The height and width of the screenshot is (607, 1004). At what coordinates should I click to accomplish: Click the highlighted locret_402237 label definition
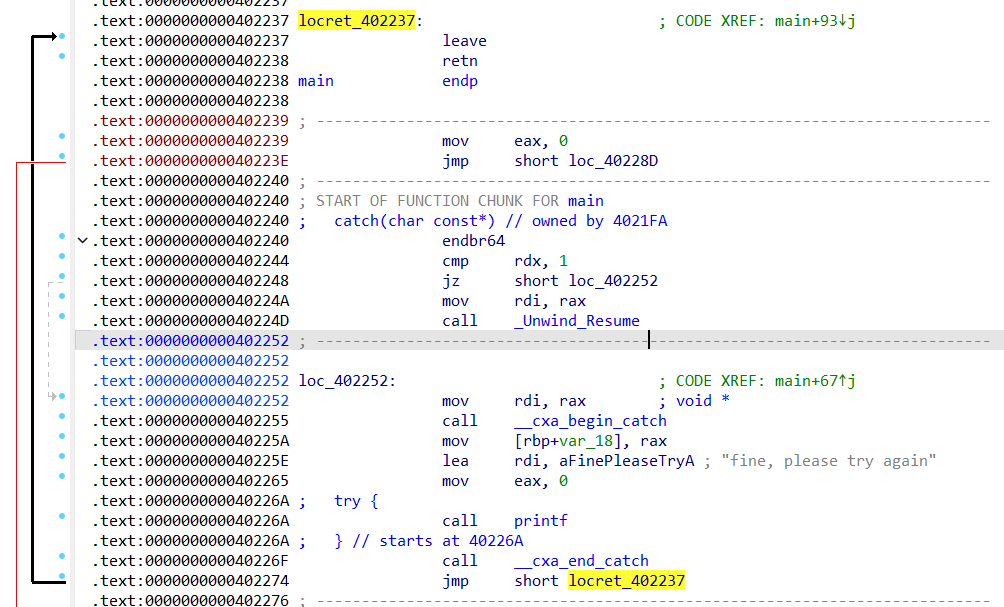[x=356, y=21]
